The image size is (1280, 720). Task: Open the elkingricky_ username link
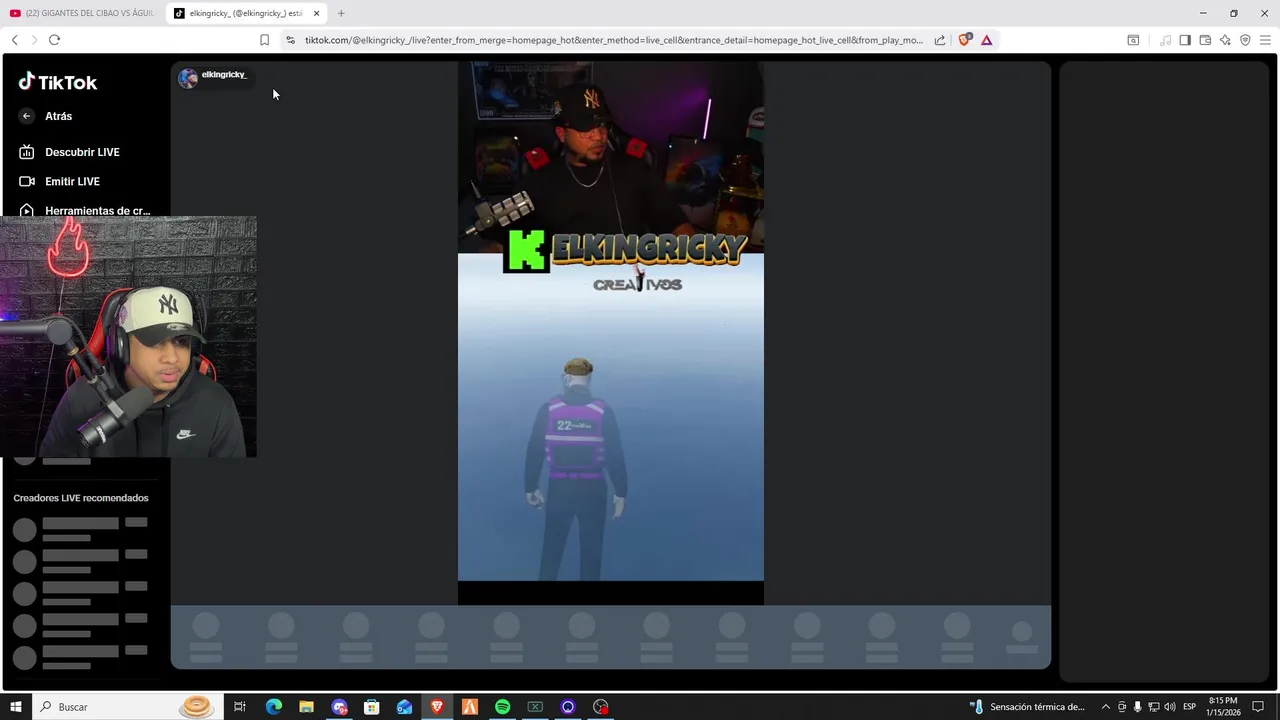[x=224, y=75]
